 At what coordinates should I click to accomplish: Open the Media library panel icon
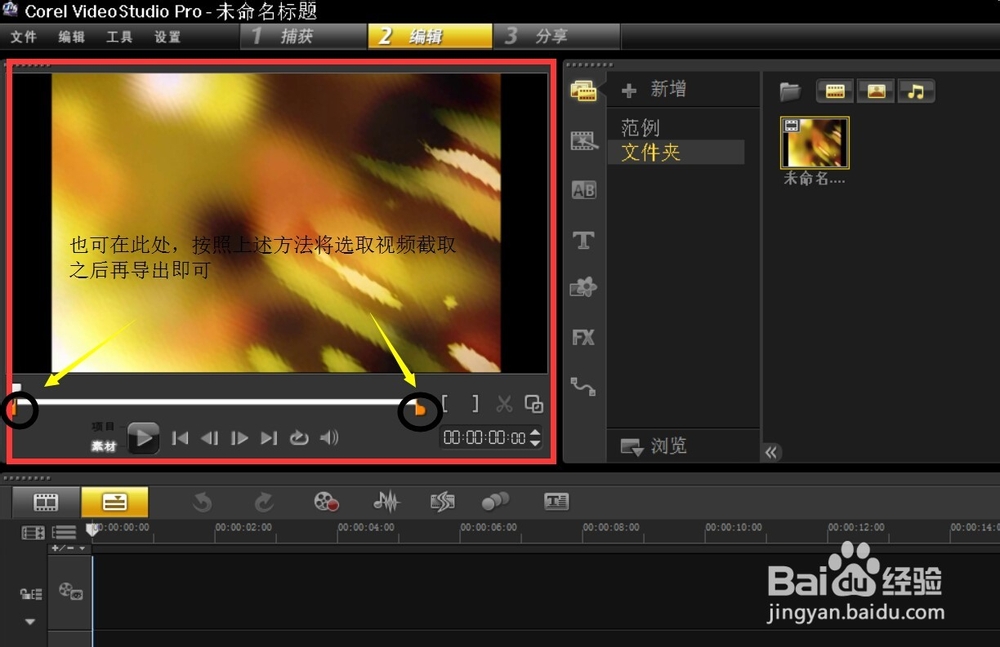click(584, 91)
